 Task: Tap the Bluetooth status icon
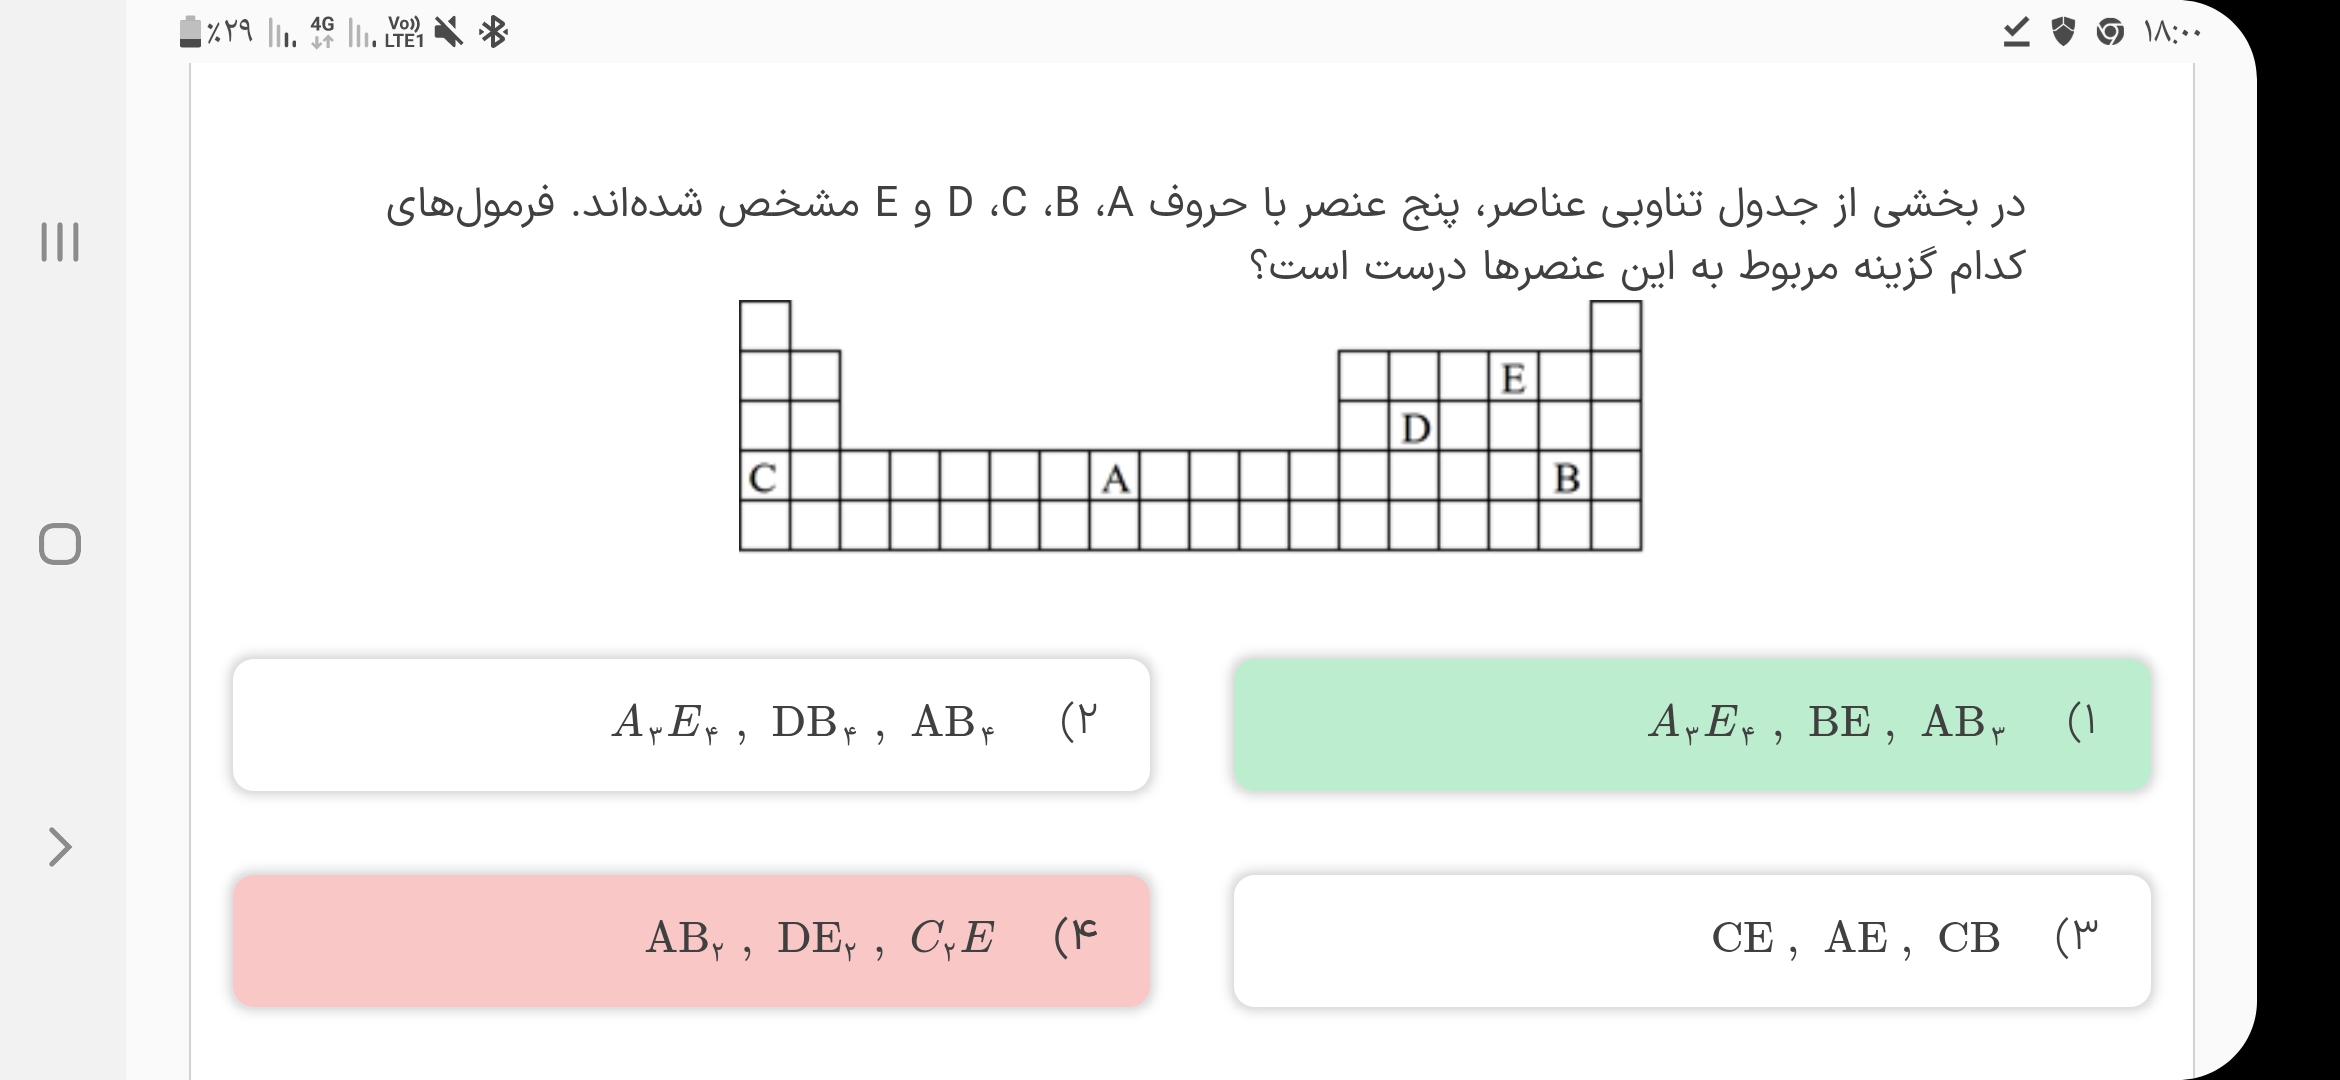coord(493,33)
